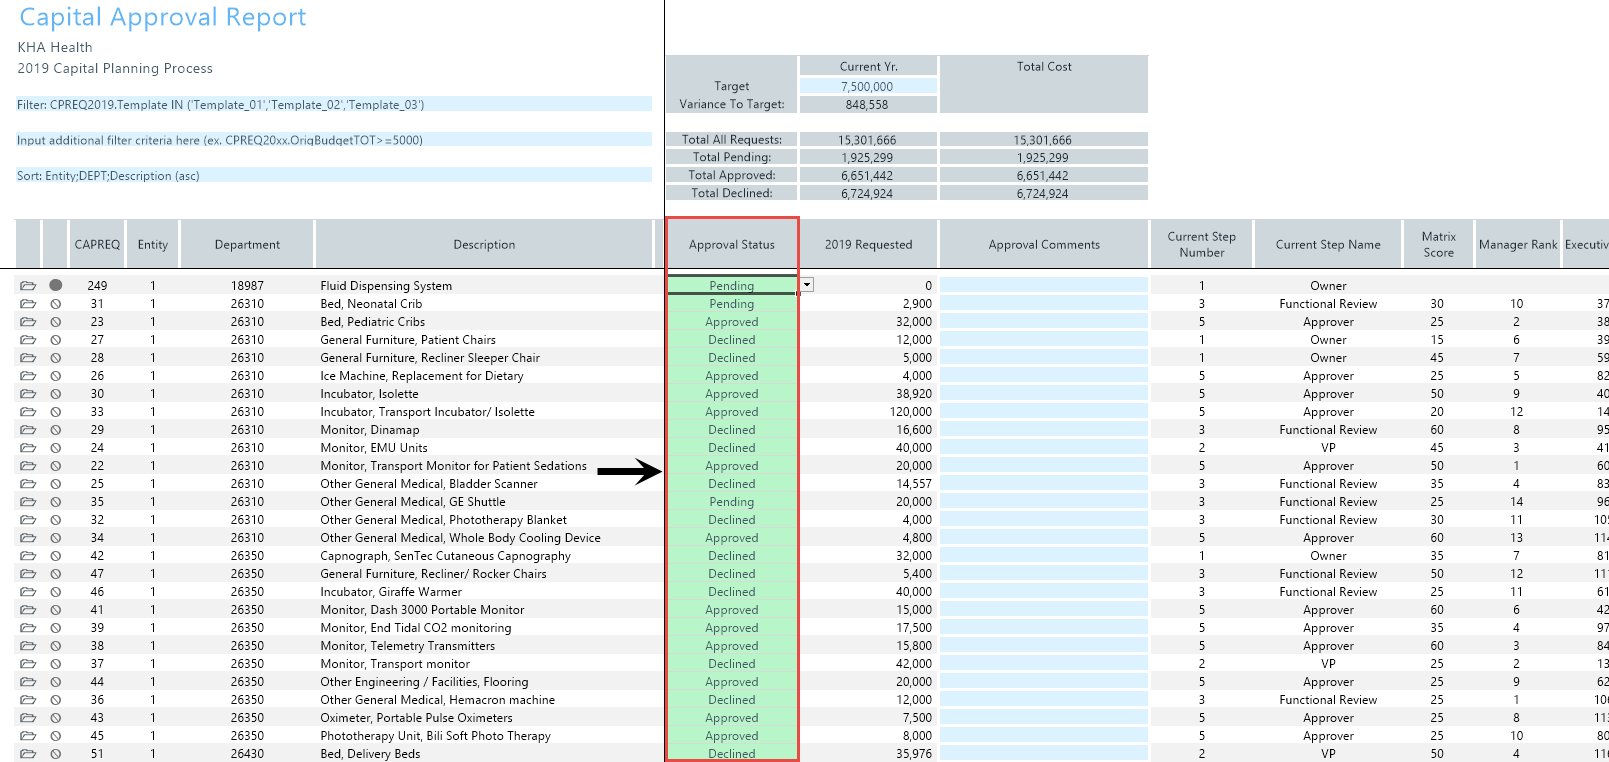Click the filled circle icon for CAPREQ 249
Image resolution: width=1609 pixels, height=762 pixels.
[x=56, y=286]
